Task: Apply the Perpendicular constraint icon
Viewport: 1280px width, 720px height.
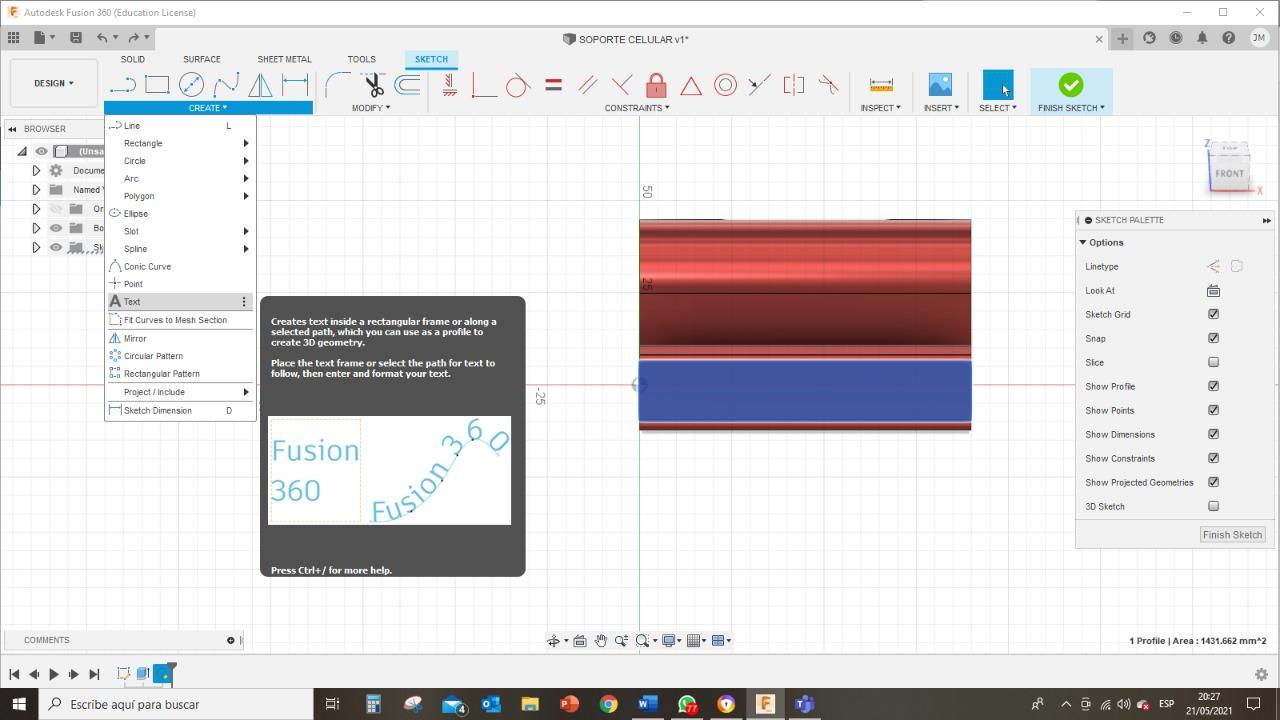Action: [622, 85]
